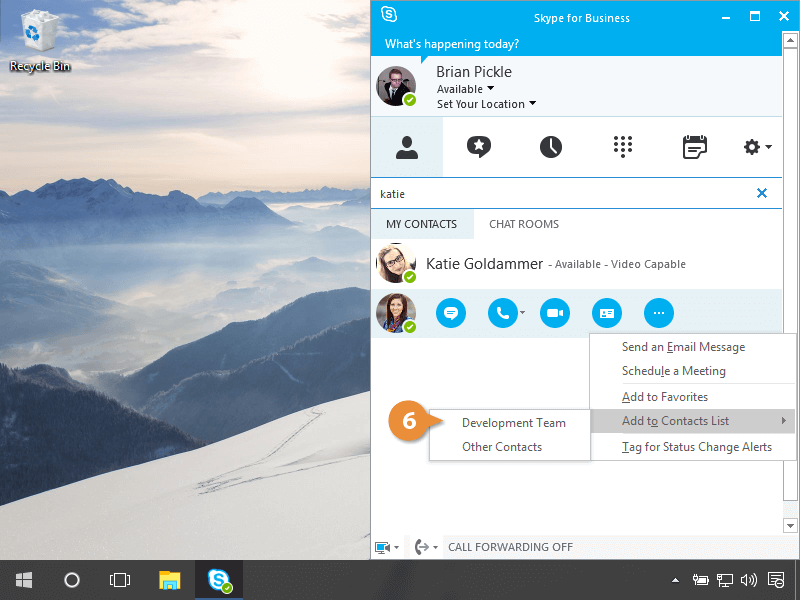Click the more options ellipsis button
This screenshot has width=800, height=600.
(x=658, y=313)
